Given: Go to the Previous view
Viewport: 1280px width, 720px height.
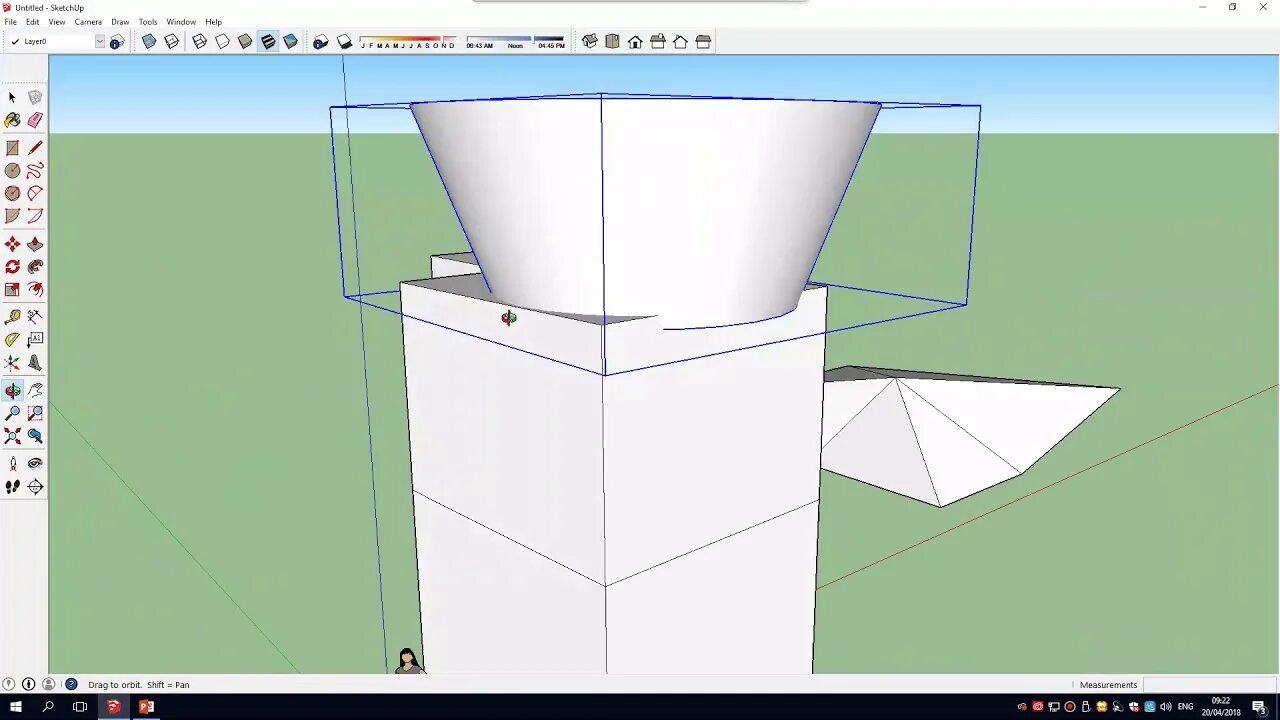Looking at the screenshot, I should 35,436.
